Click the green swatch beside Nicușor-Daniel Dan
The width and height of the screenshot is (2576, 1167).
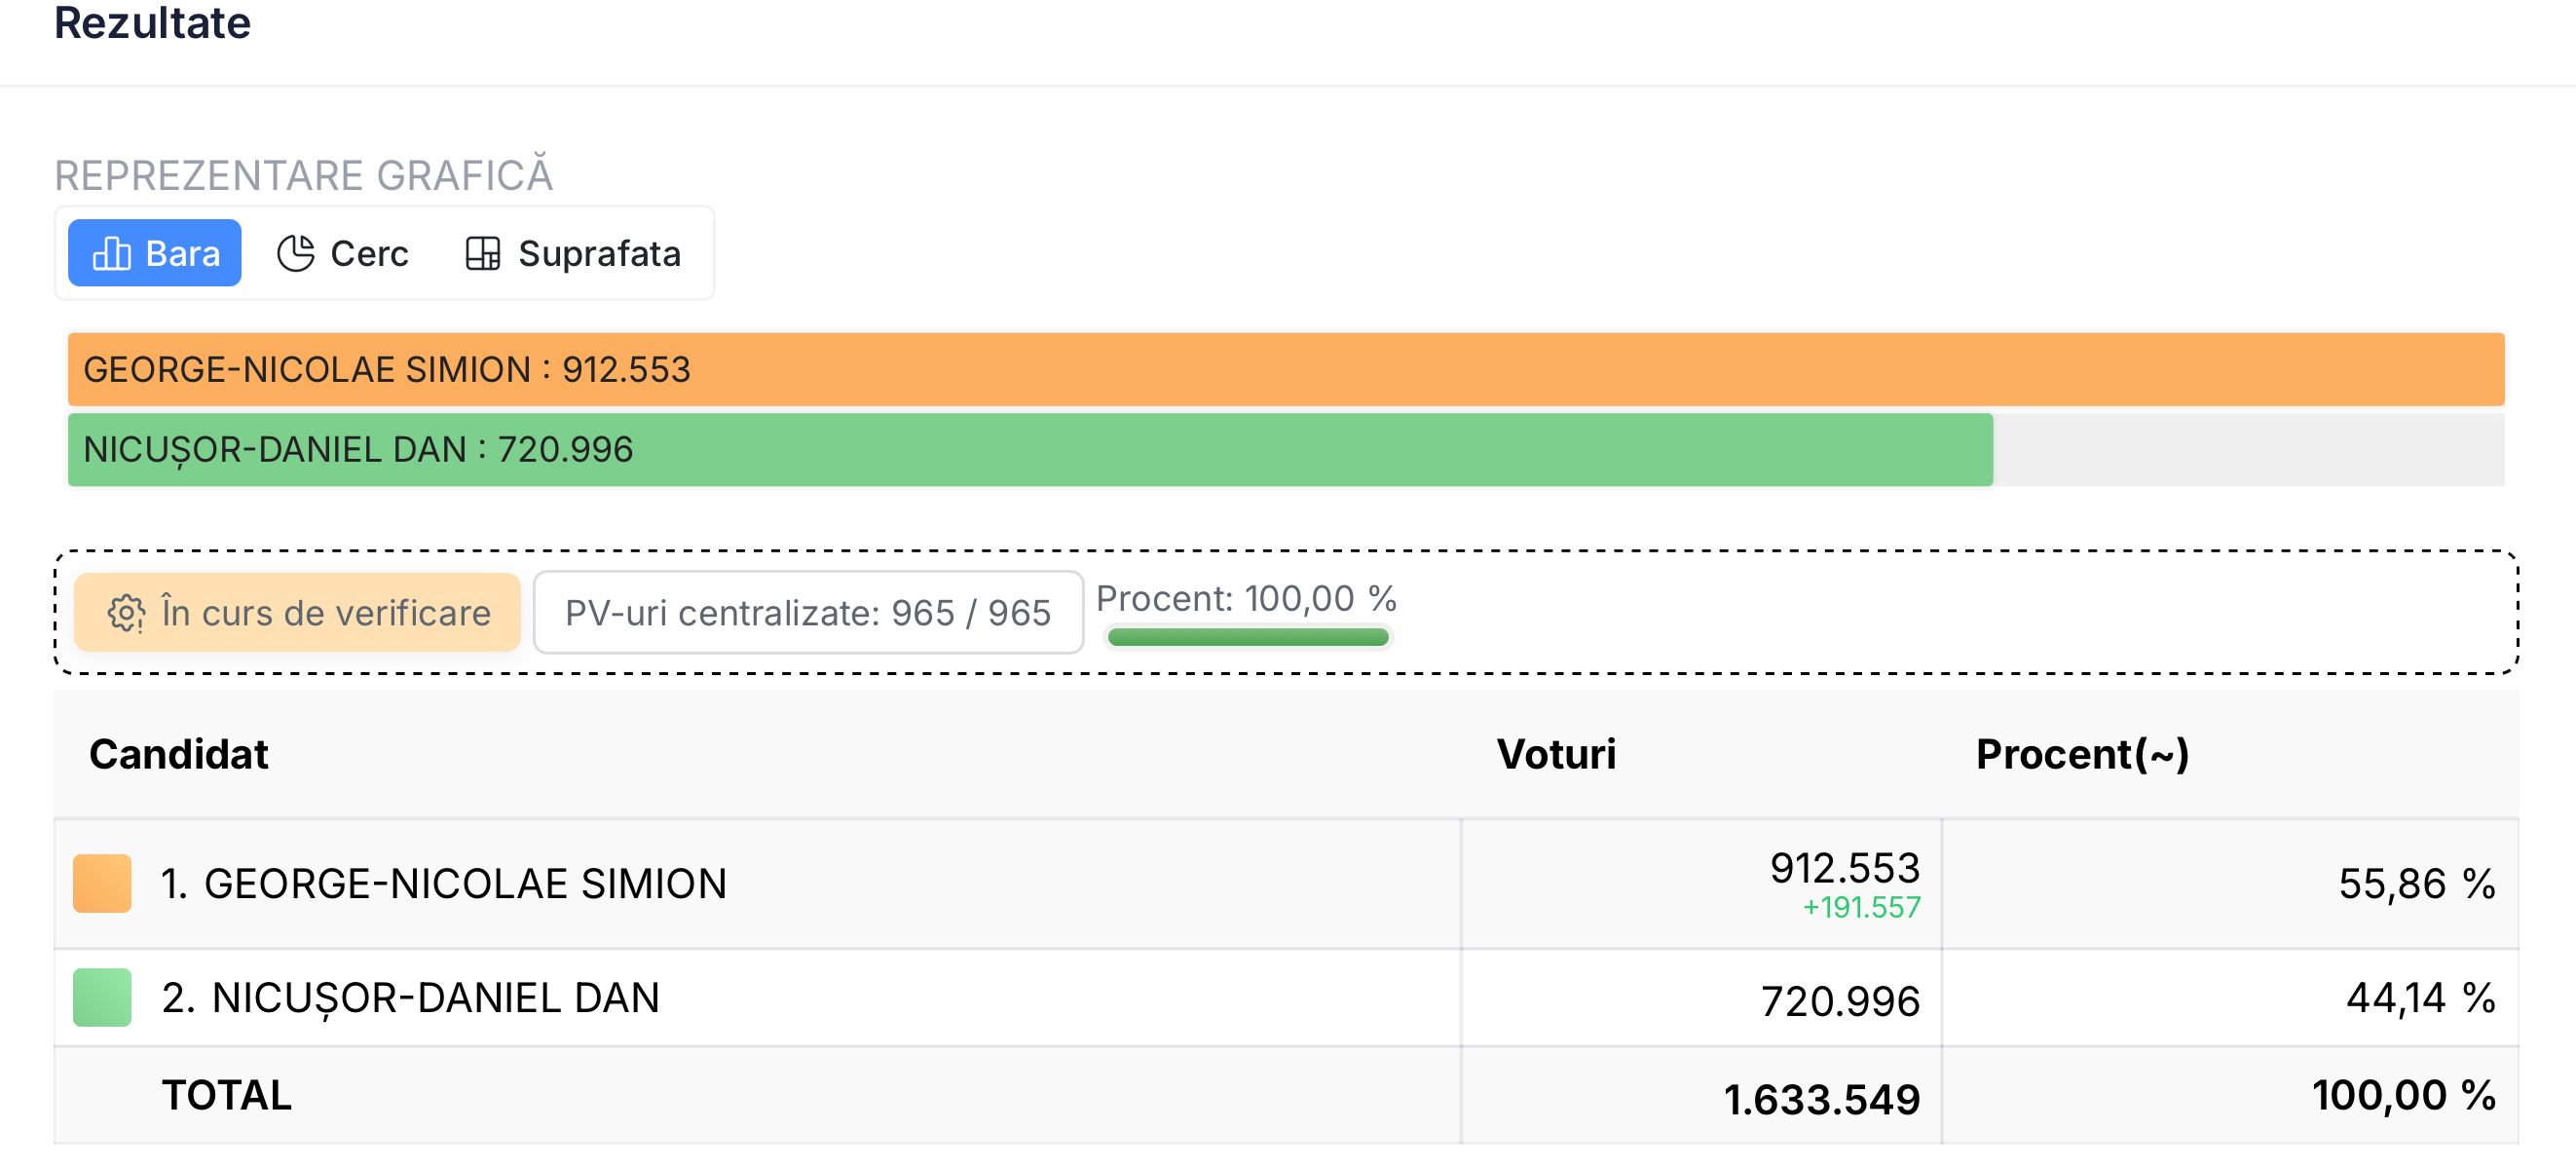coord(102,998)
